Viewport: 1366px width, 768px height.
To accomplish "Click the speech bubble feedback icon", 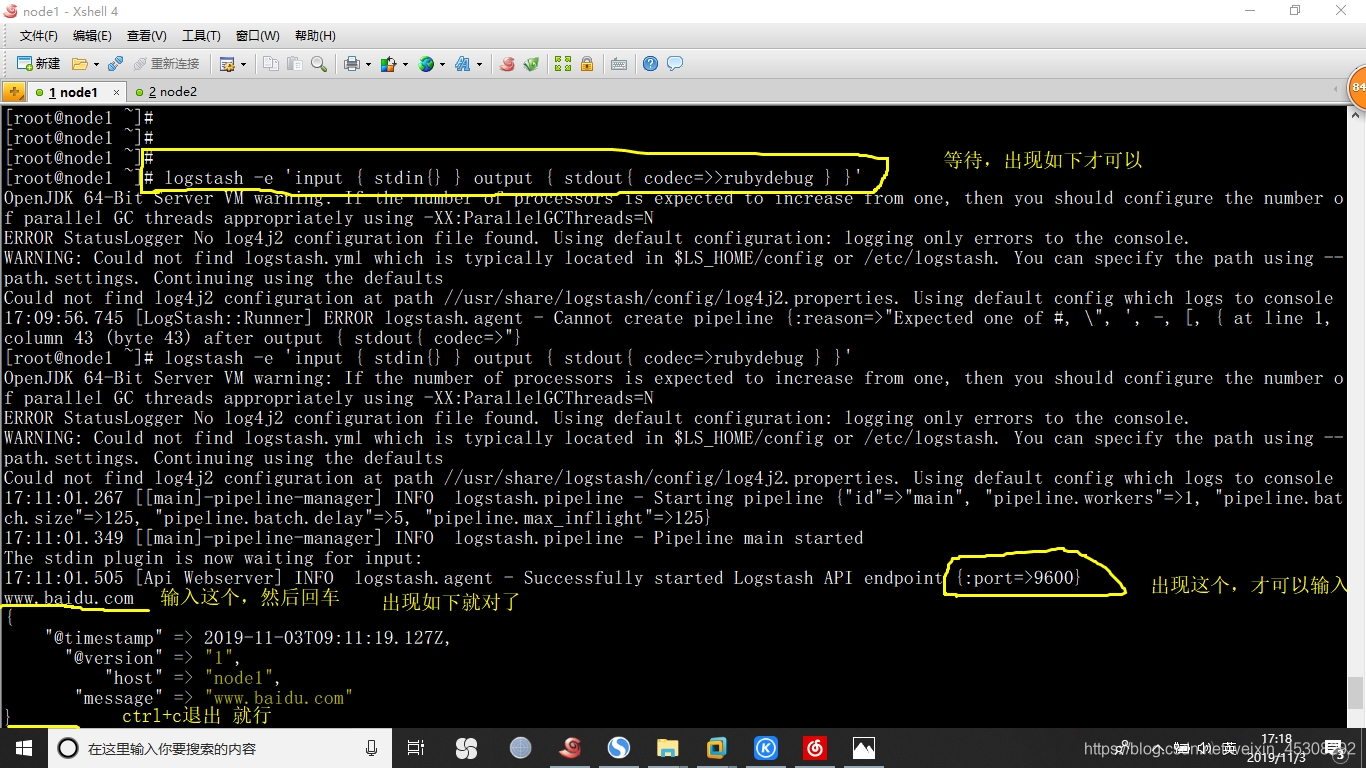I will click(x=675, y=64).
